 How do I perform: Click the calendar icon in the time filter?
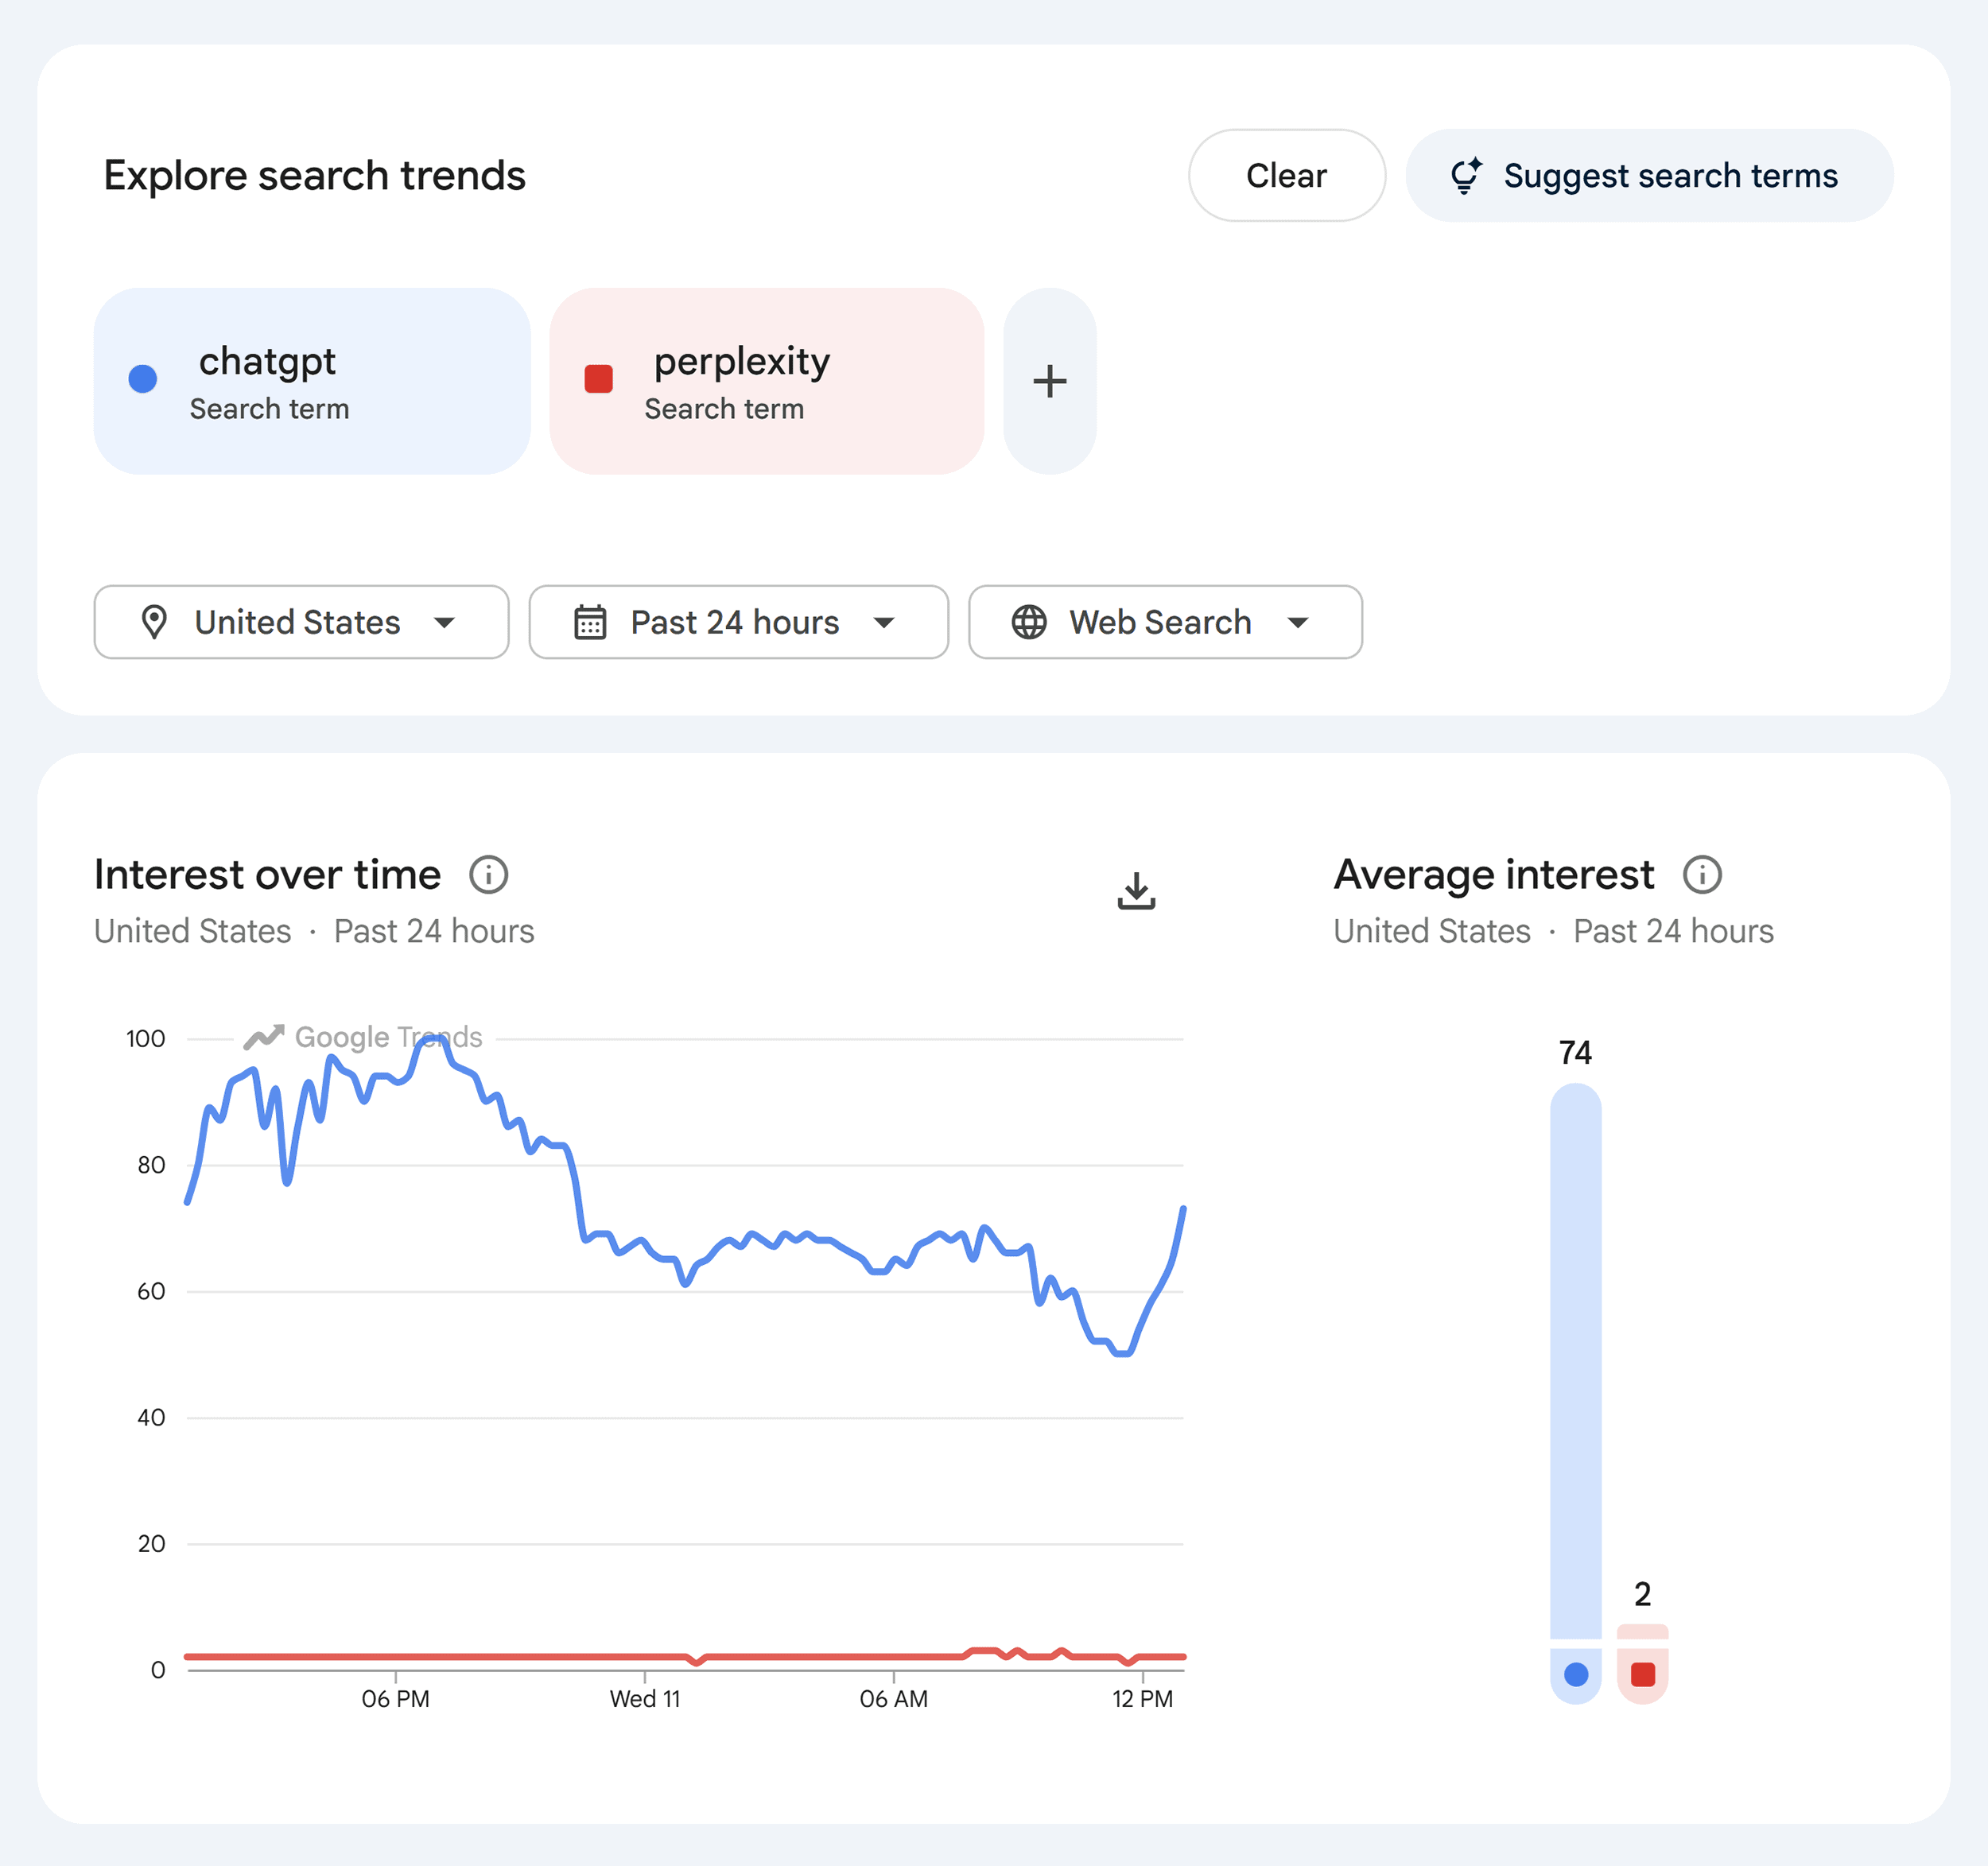(x=589, y=622)
